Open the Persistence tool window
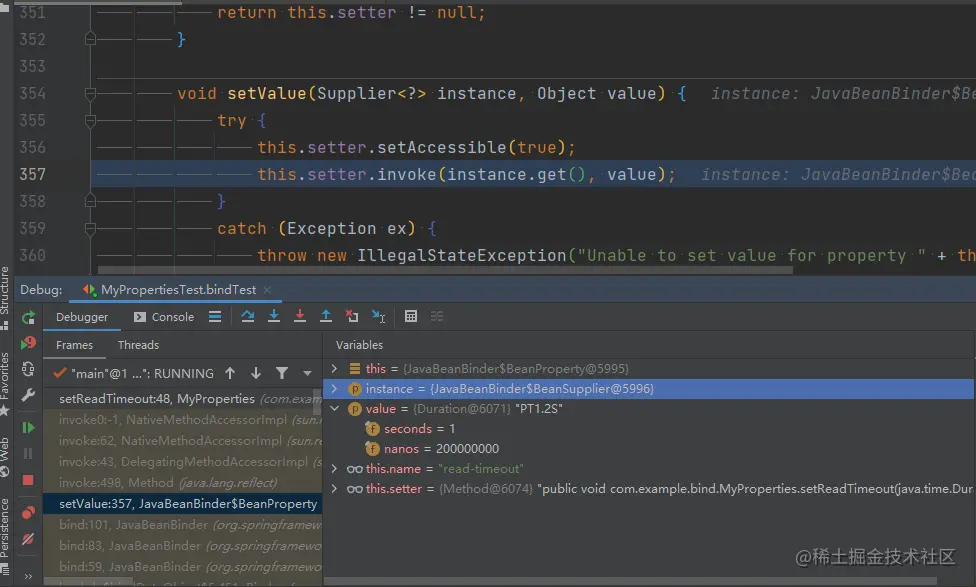 tap(5, 535)
